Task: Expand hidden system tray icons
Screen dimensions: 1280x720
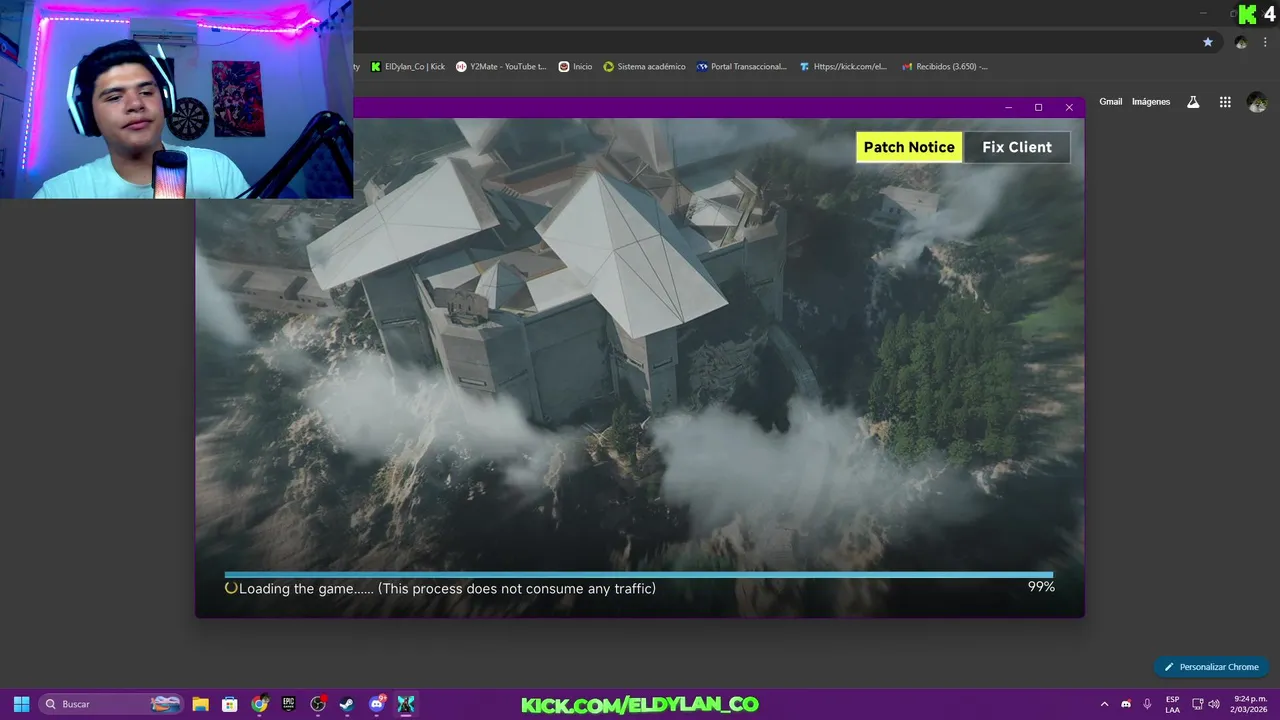Action: (1104, 704)
